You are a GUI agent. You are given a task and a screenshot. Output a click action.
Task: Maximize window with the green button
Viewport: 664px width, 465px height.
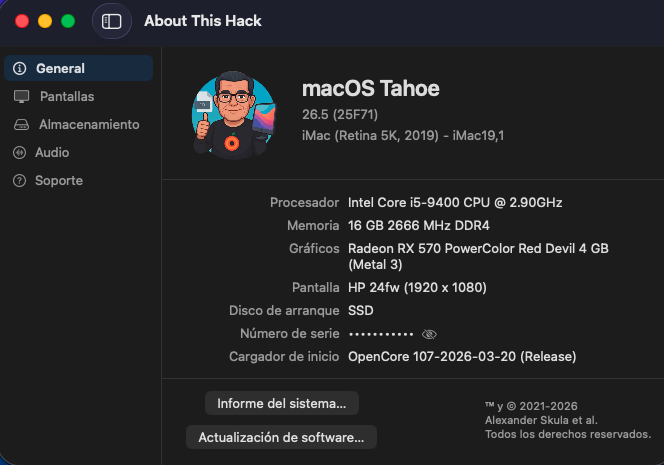(x=68, y=21)
